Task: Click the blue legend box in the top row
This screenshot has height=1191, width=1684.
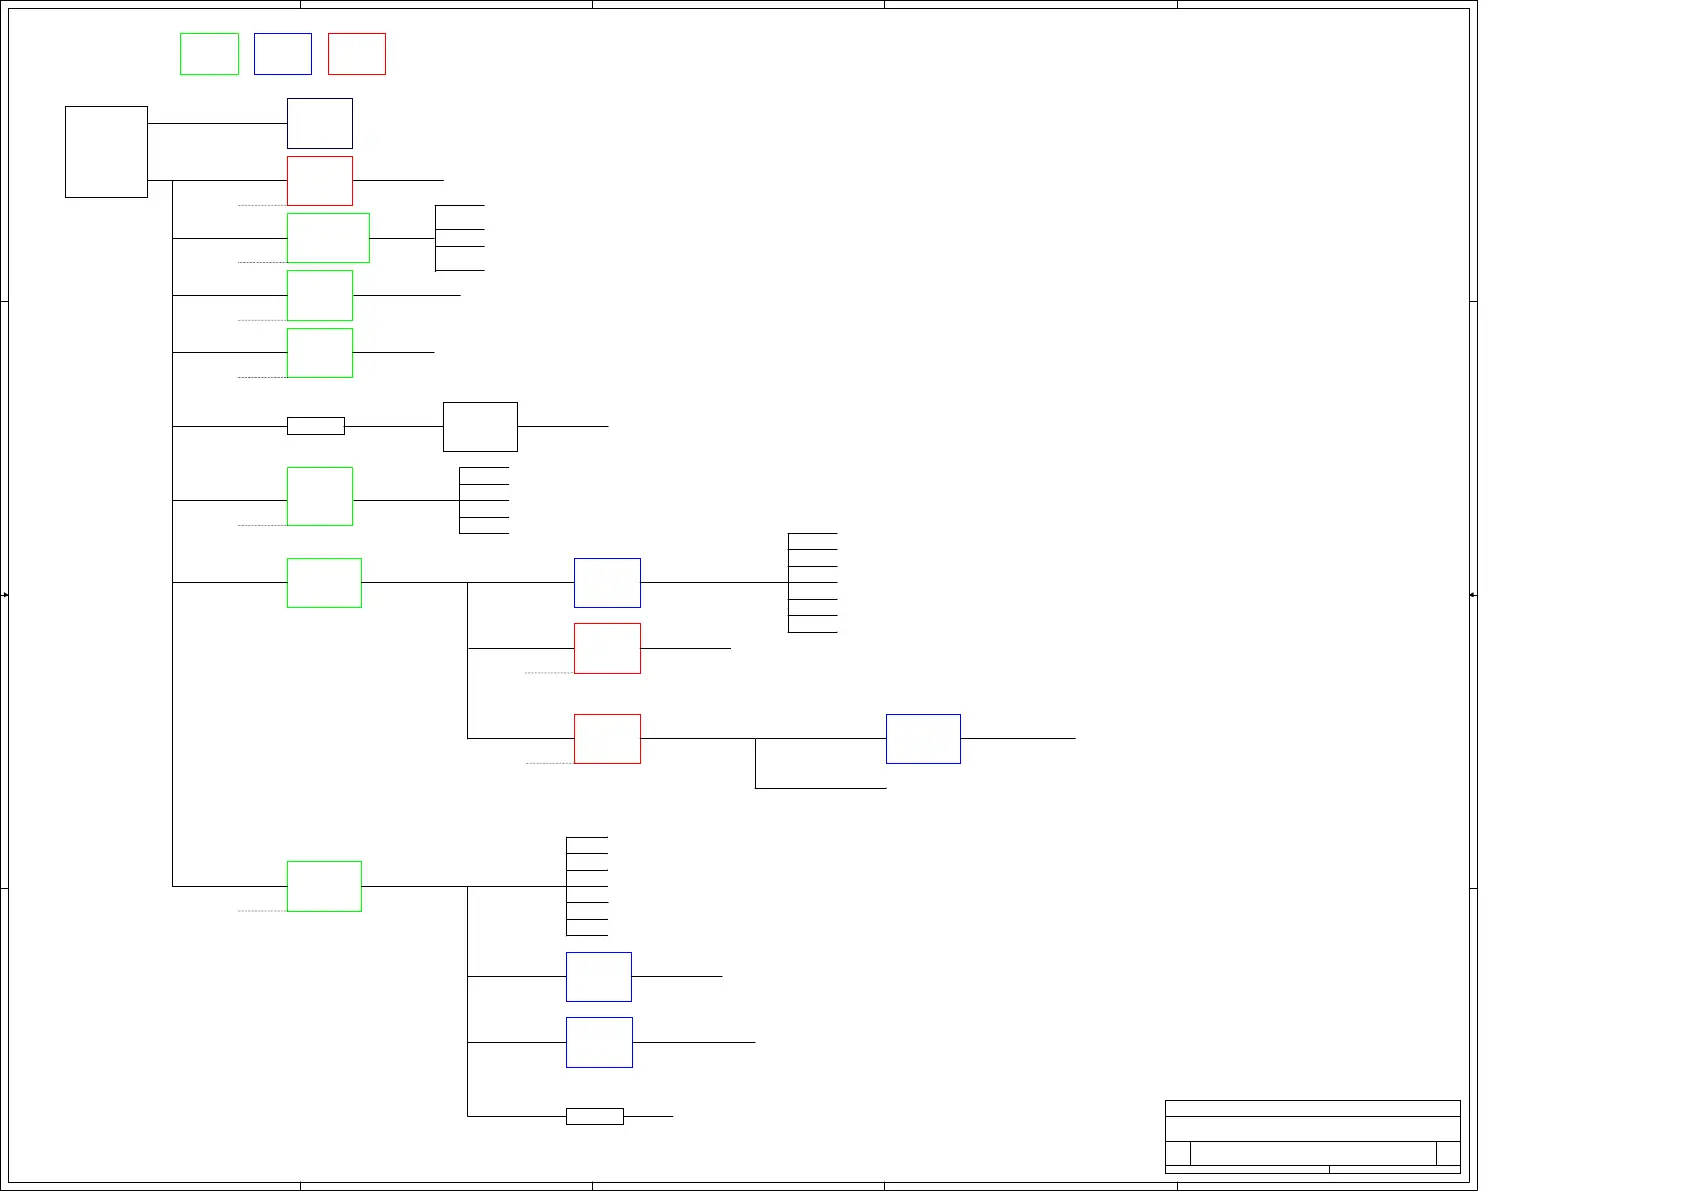Action: pyautogui.click(x=283, y=54)
